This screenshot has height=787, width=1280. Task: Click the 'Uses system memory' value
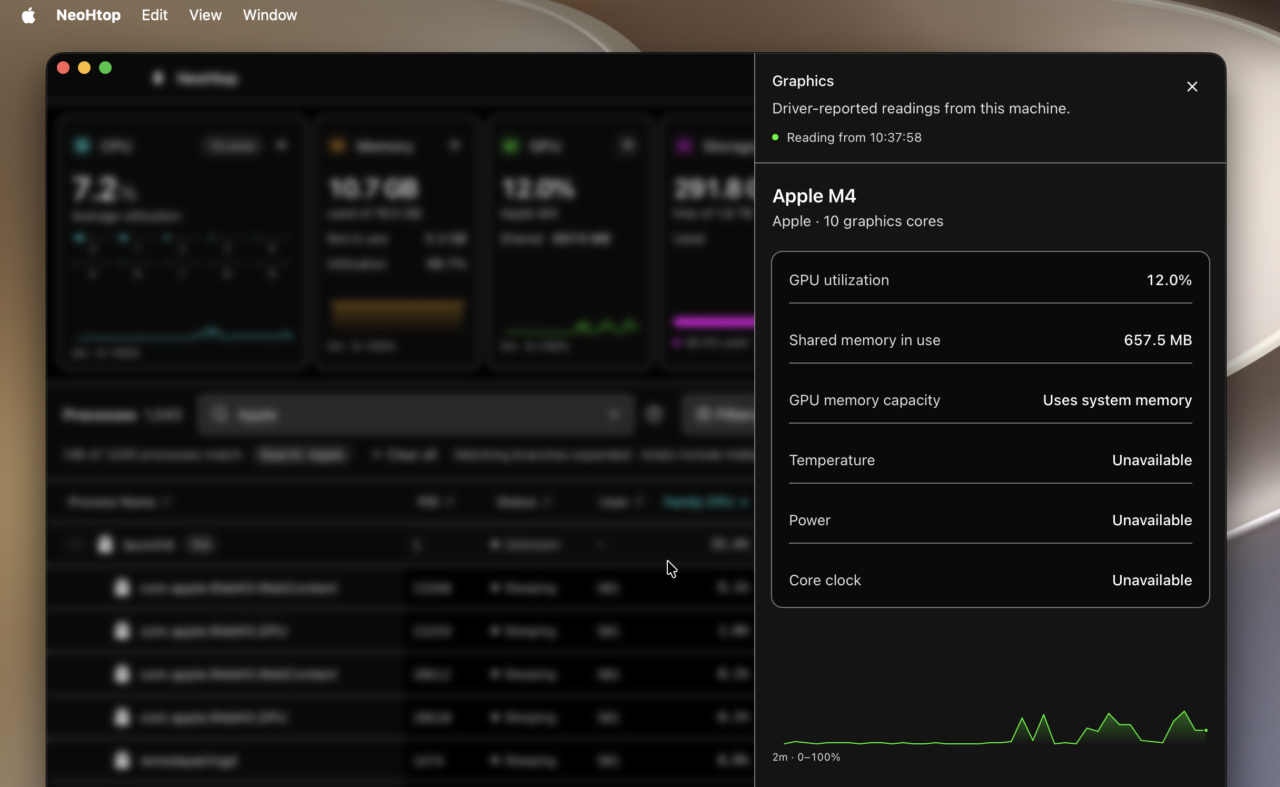[1117, 400]
